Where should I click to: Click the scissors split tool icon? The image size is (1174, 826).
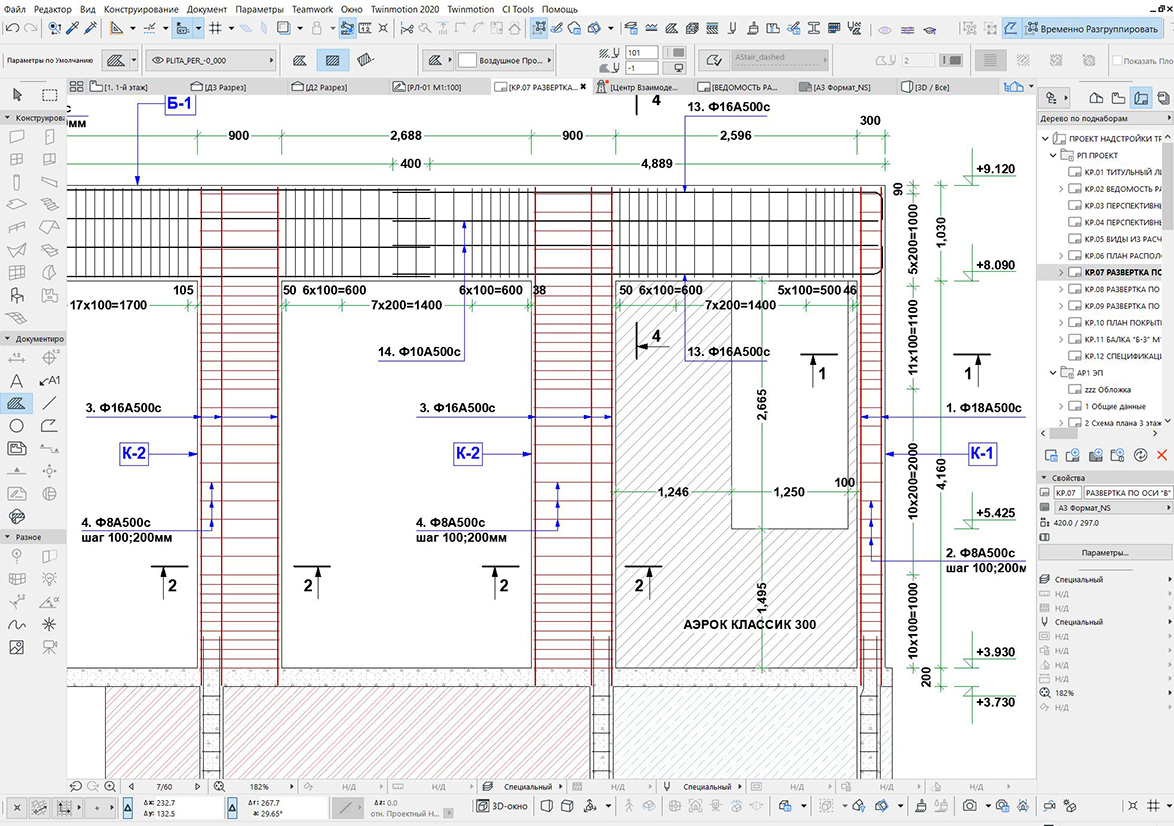[x=407, y=28]
